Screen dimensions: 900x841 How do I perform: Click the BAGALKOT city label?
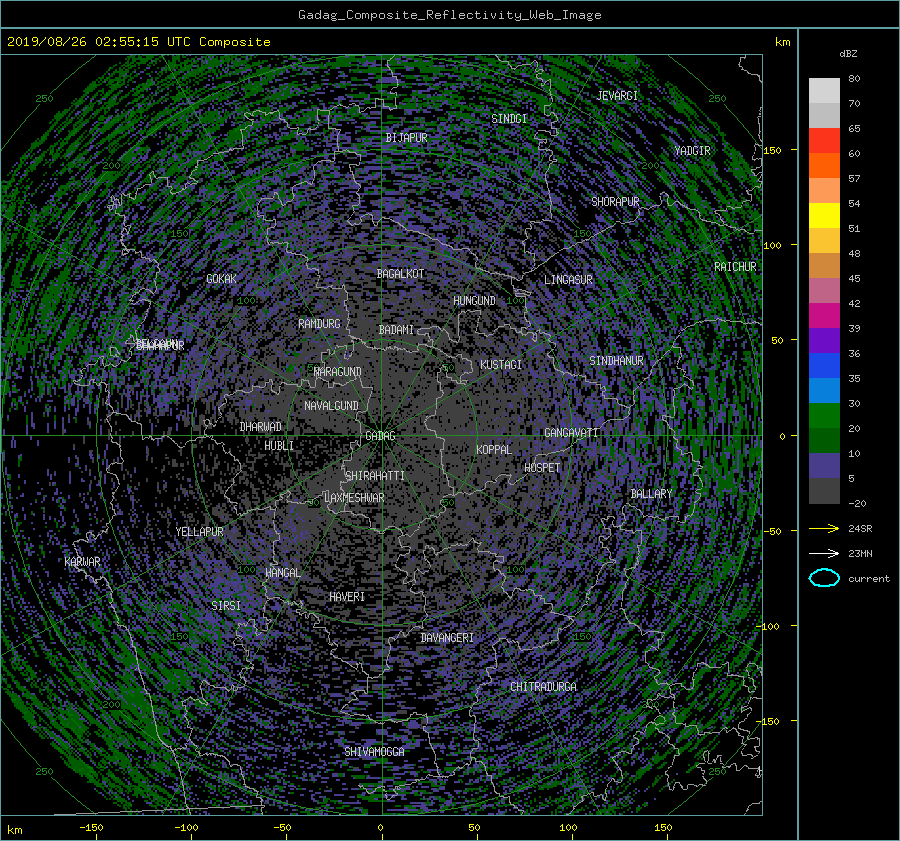click(x=400, y=274)
